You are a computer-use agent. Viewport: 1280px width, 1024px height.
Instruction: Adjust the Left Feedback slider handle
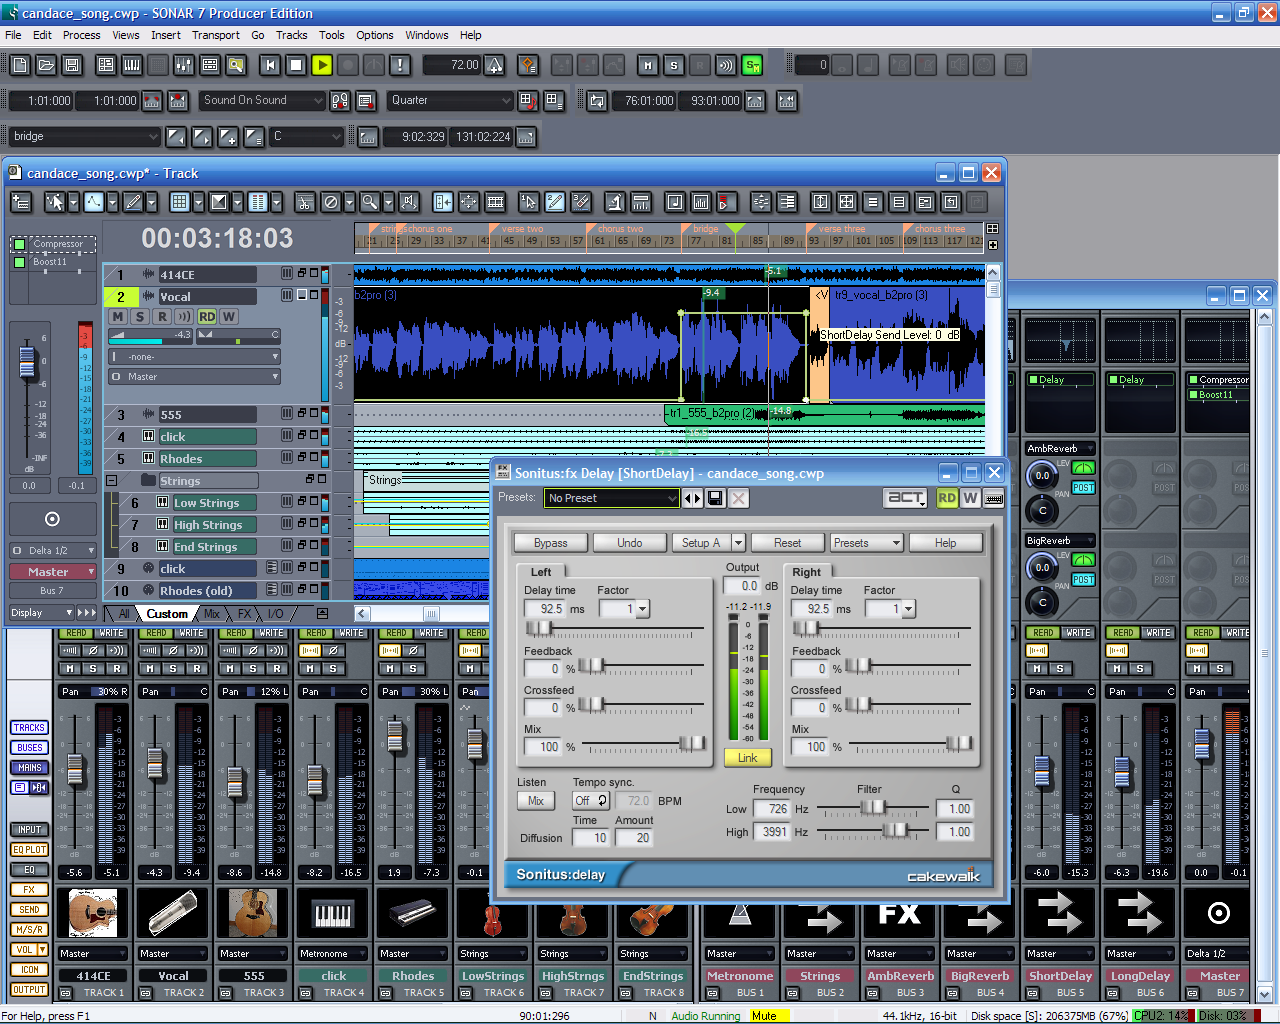pyautogui.click(x=591, y=666)
